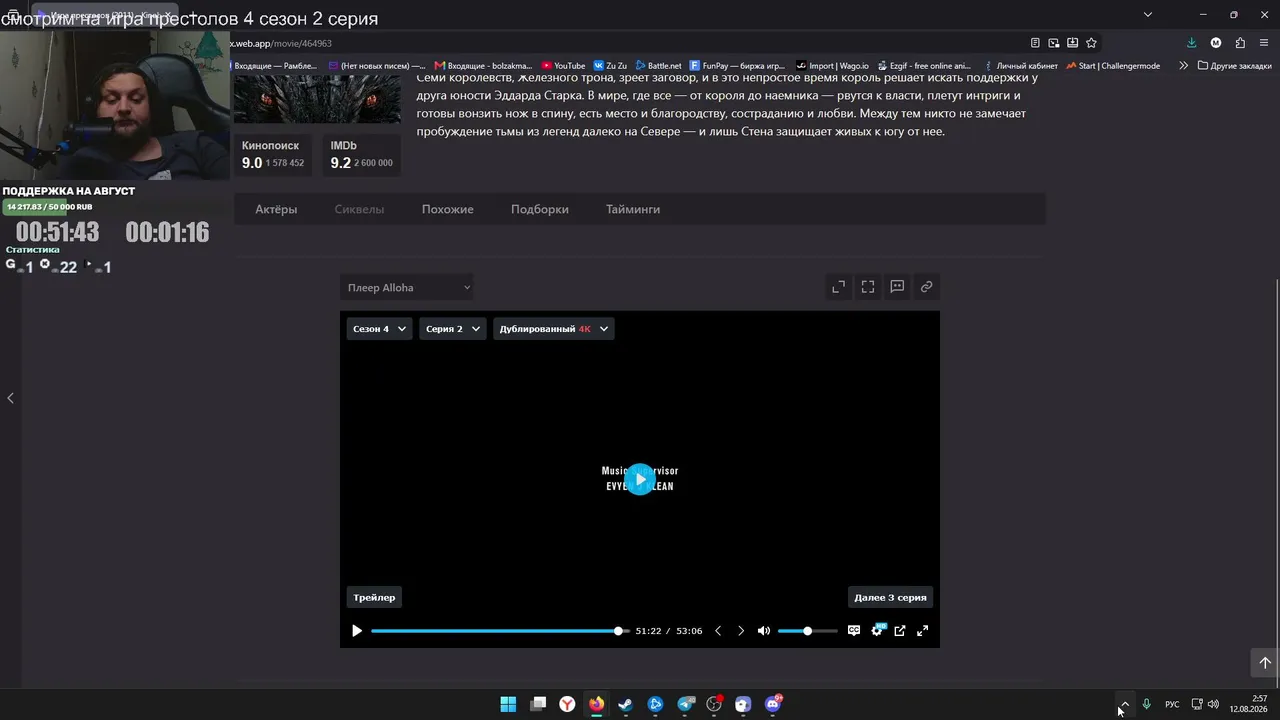This screenshot has width=1280, height=720.
Task: Switch to the Похожие tab
Action: pos(447,209)
